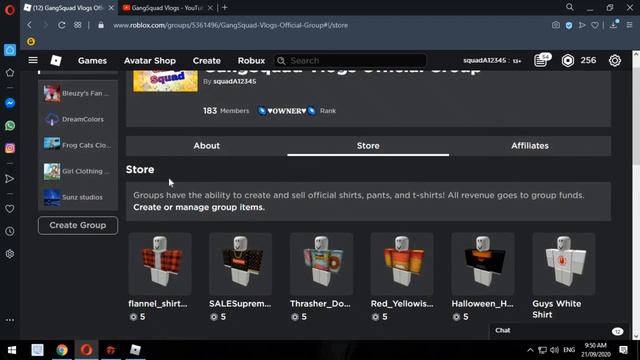The width and height of the screenshot is (640, 360).
Task: Go back to the previous page
Action: (x=29, y=25)
